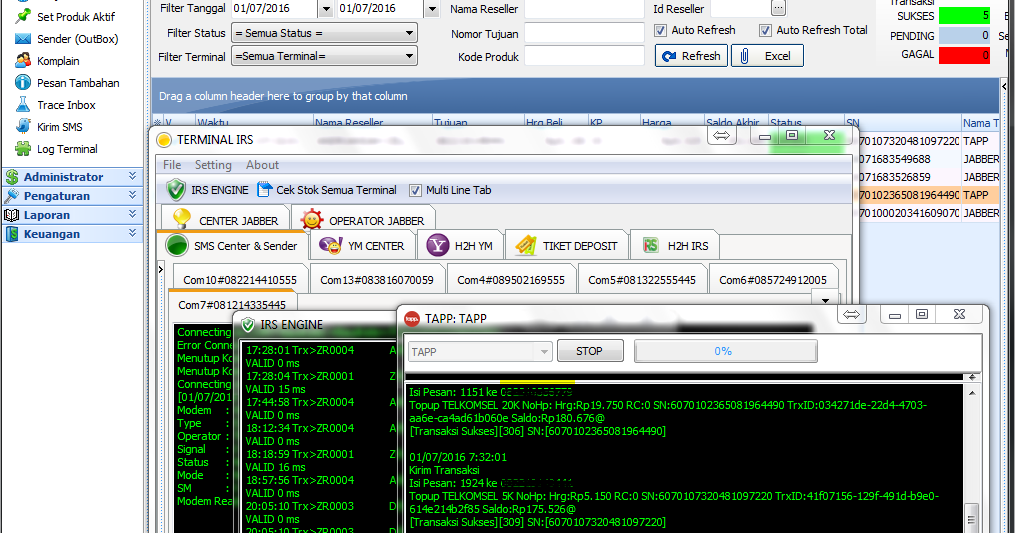1015x533 pixels.
Task: Click OPERATOR JABBER smiley gear icon
Action: click(311, 220)
